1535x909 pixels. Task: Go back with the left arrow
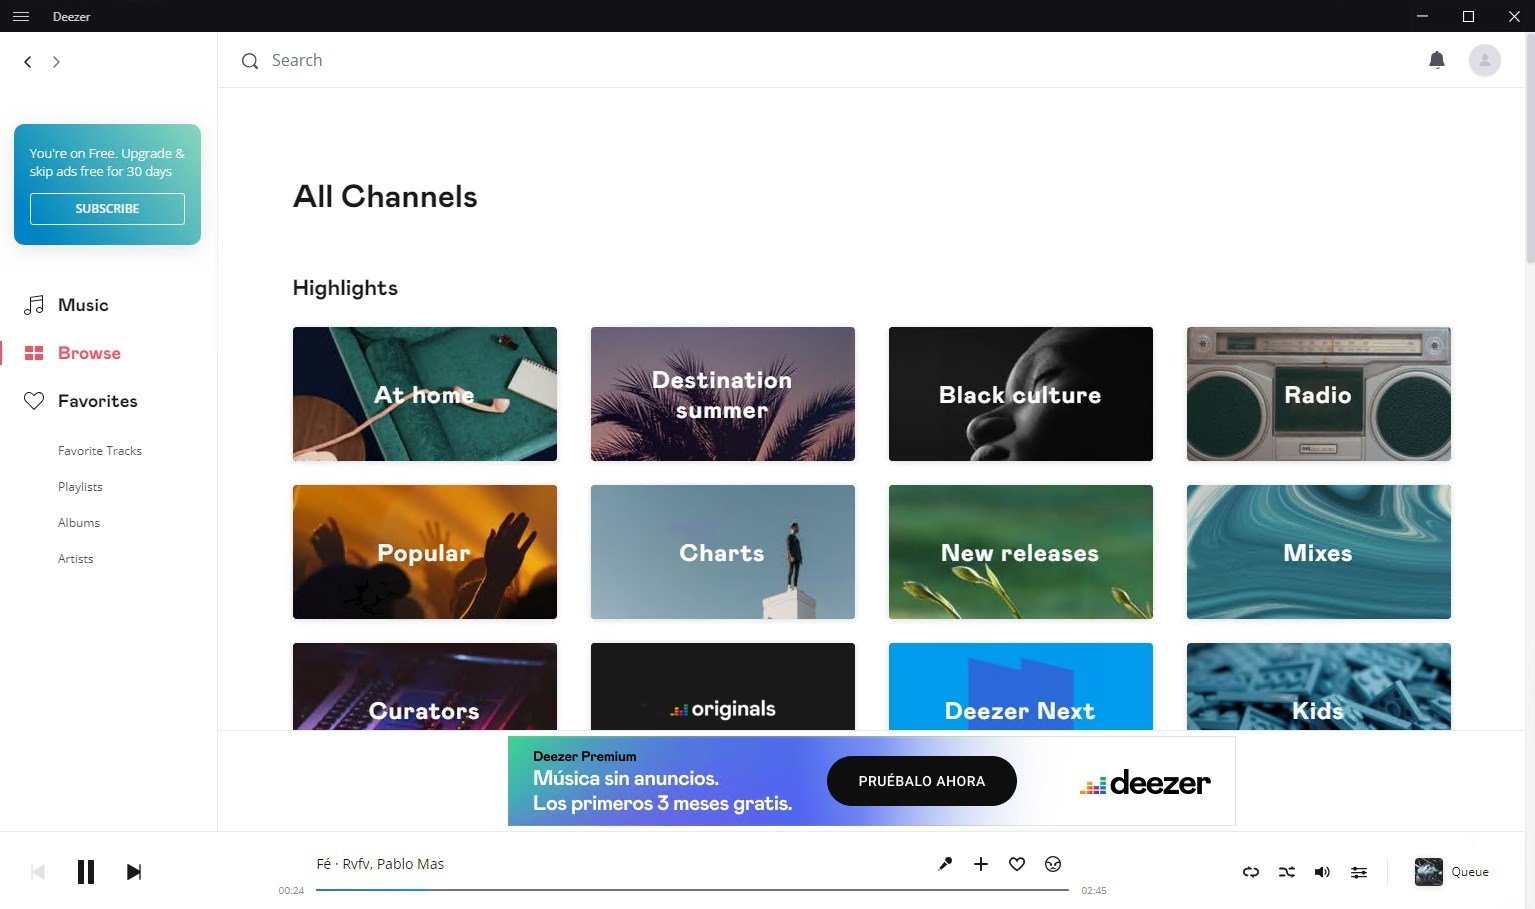[28, 62]
